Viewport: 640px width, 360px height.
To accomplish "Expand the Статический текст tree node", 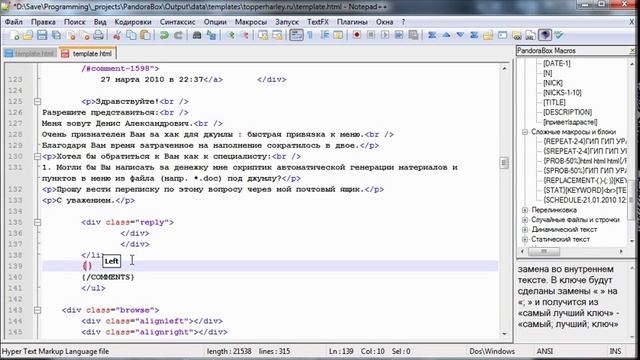I will pyautogui.click(x=525, y=240).
